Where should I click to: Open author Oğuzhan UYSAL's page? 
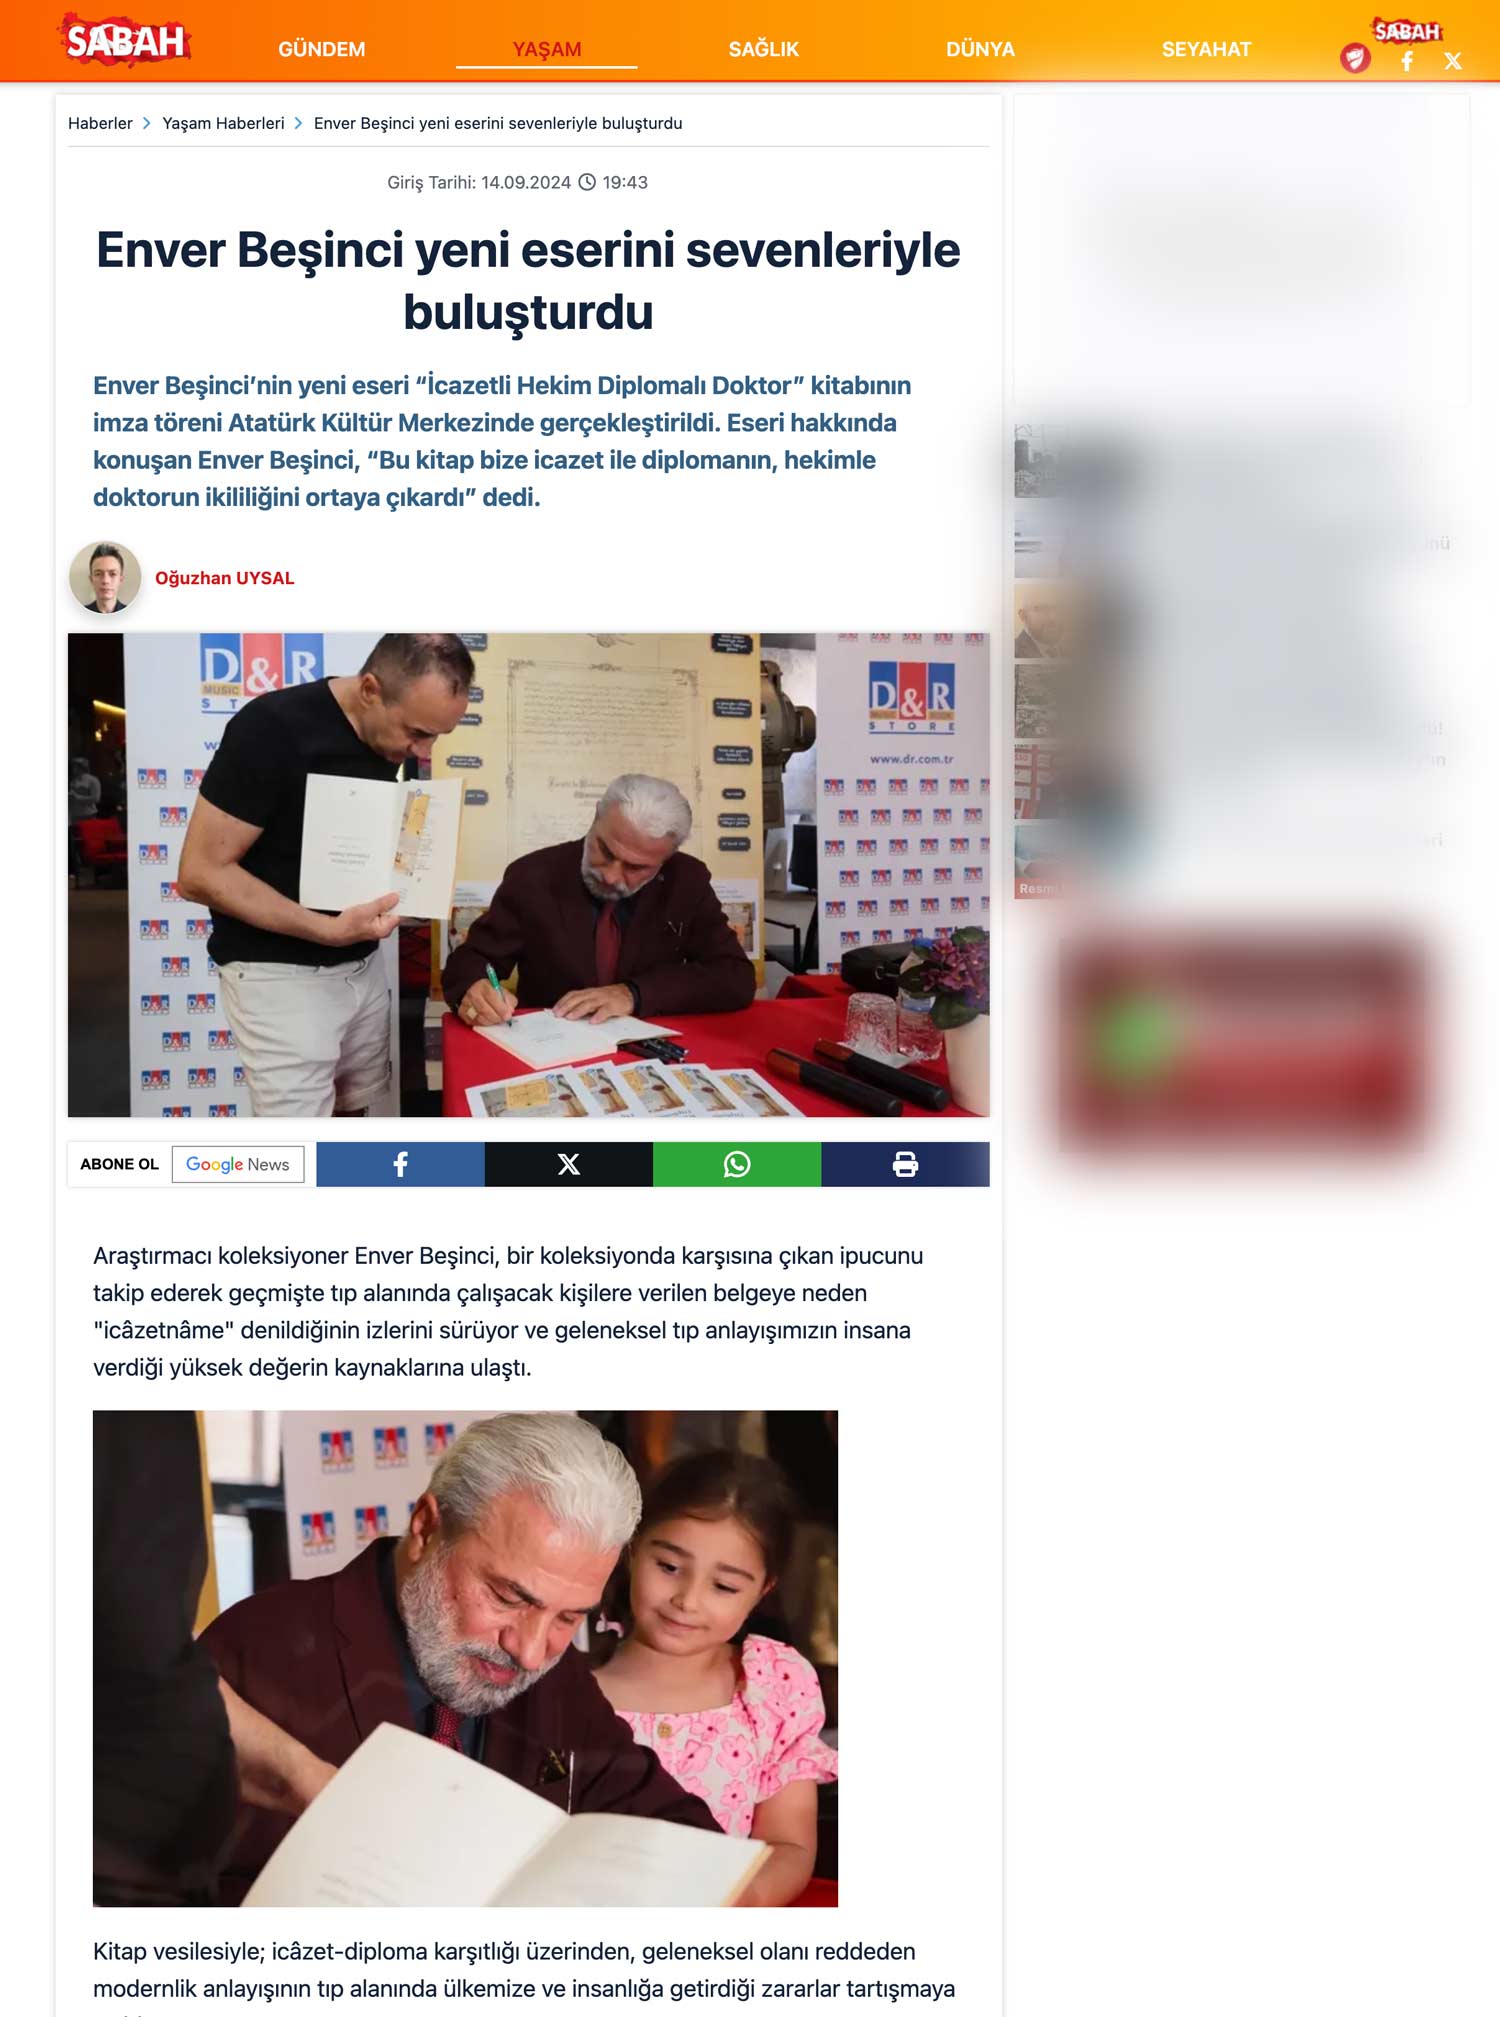click(x=225, y=578)
